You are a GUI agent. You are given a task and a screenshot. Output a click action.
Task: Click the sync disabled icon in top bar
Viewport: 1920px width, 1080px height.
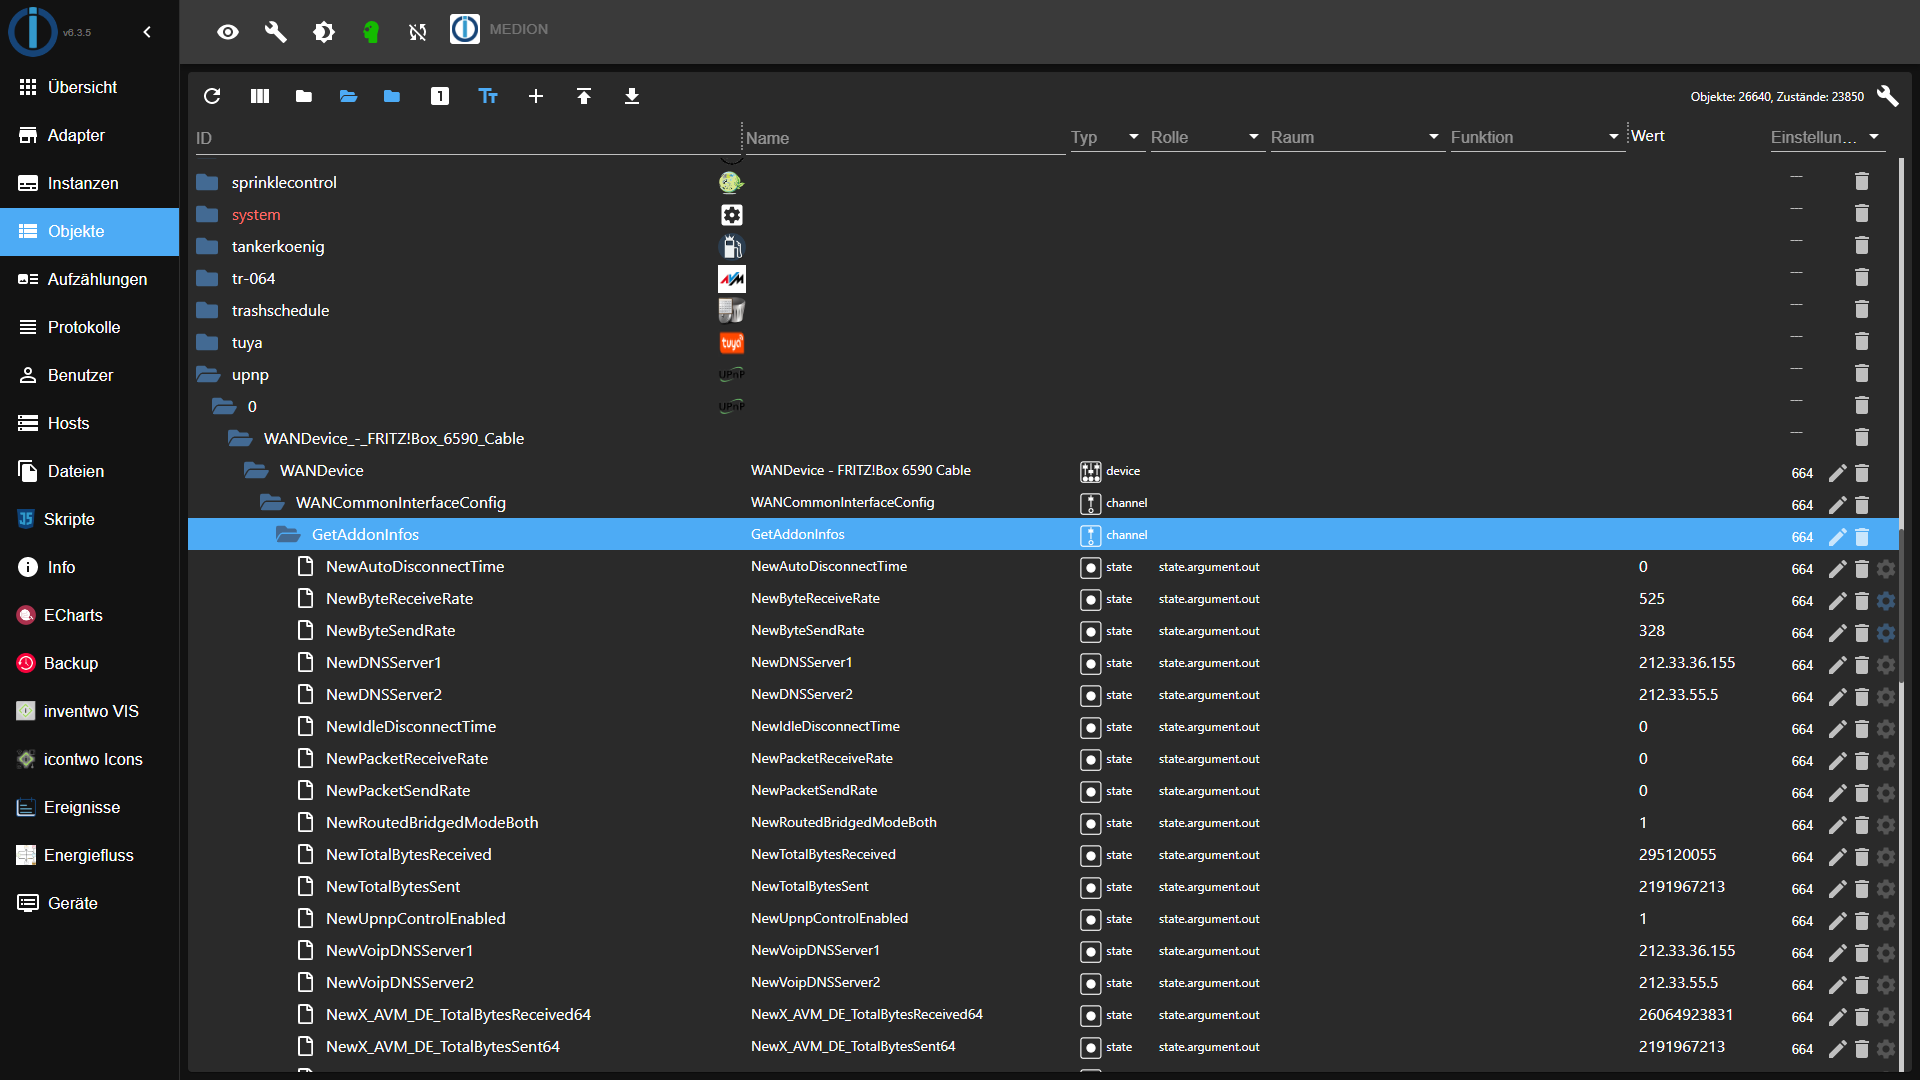pyautogui.click(x=418, y=32)
